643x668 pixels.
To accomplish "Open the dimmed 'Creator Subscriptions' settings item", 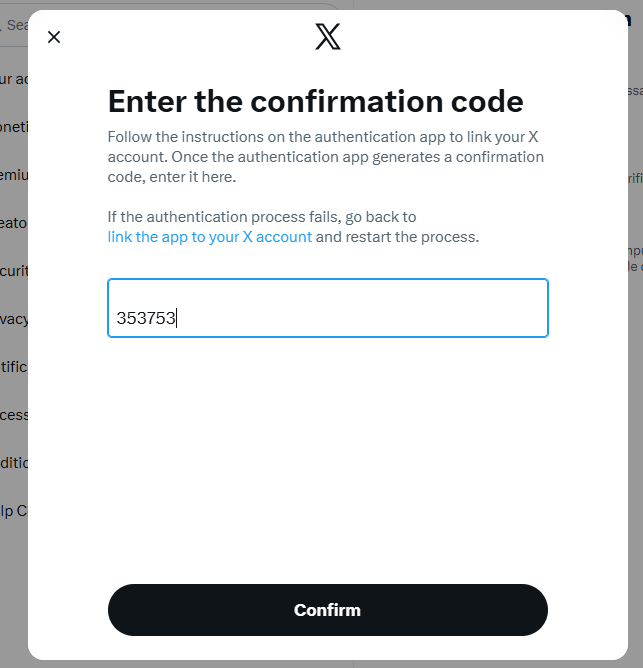I will coord(14,223).
